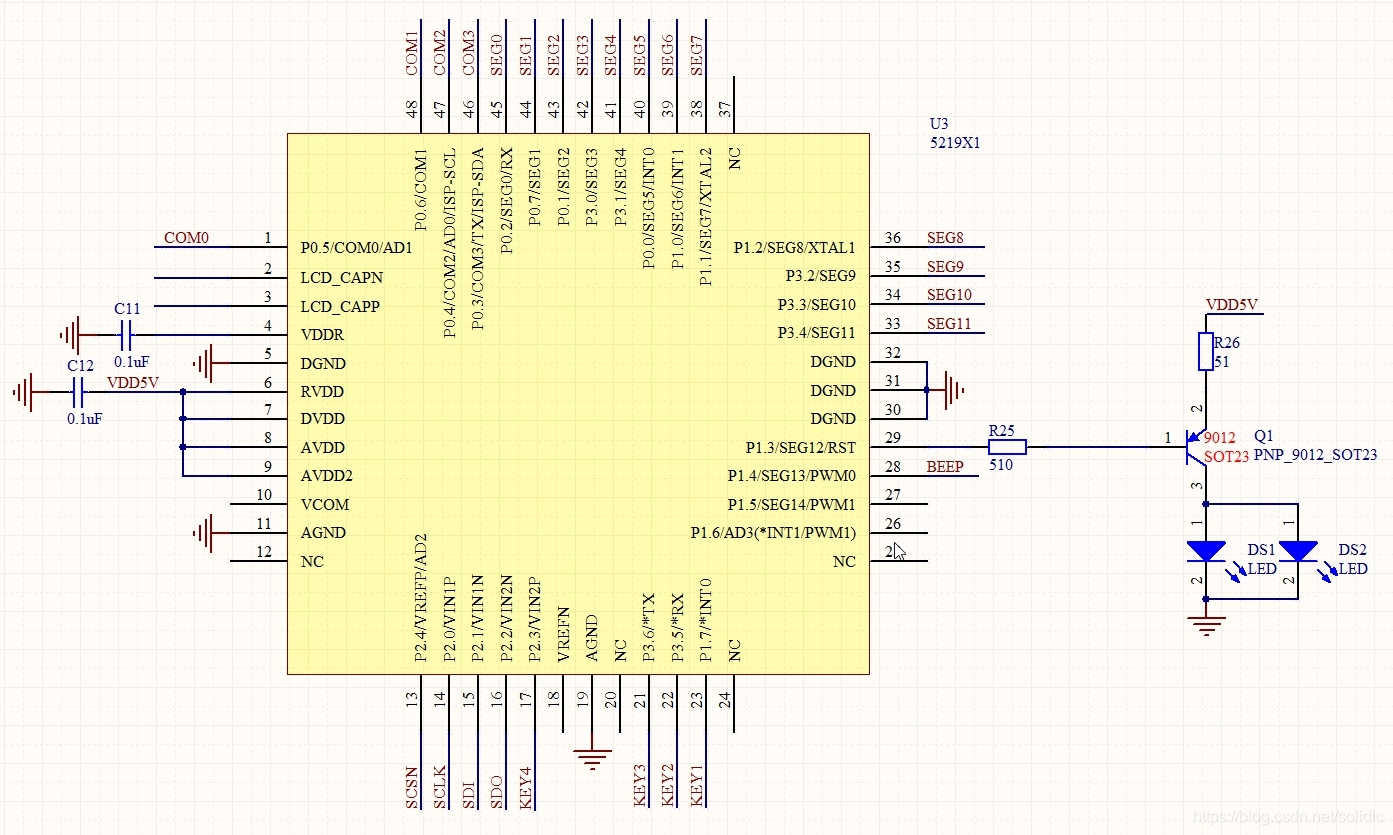Click the VDDR pin name
Screen dimensions: 1393x835
click(322, 334)
